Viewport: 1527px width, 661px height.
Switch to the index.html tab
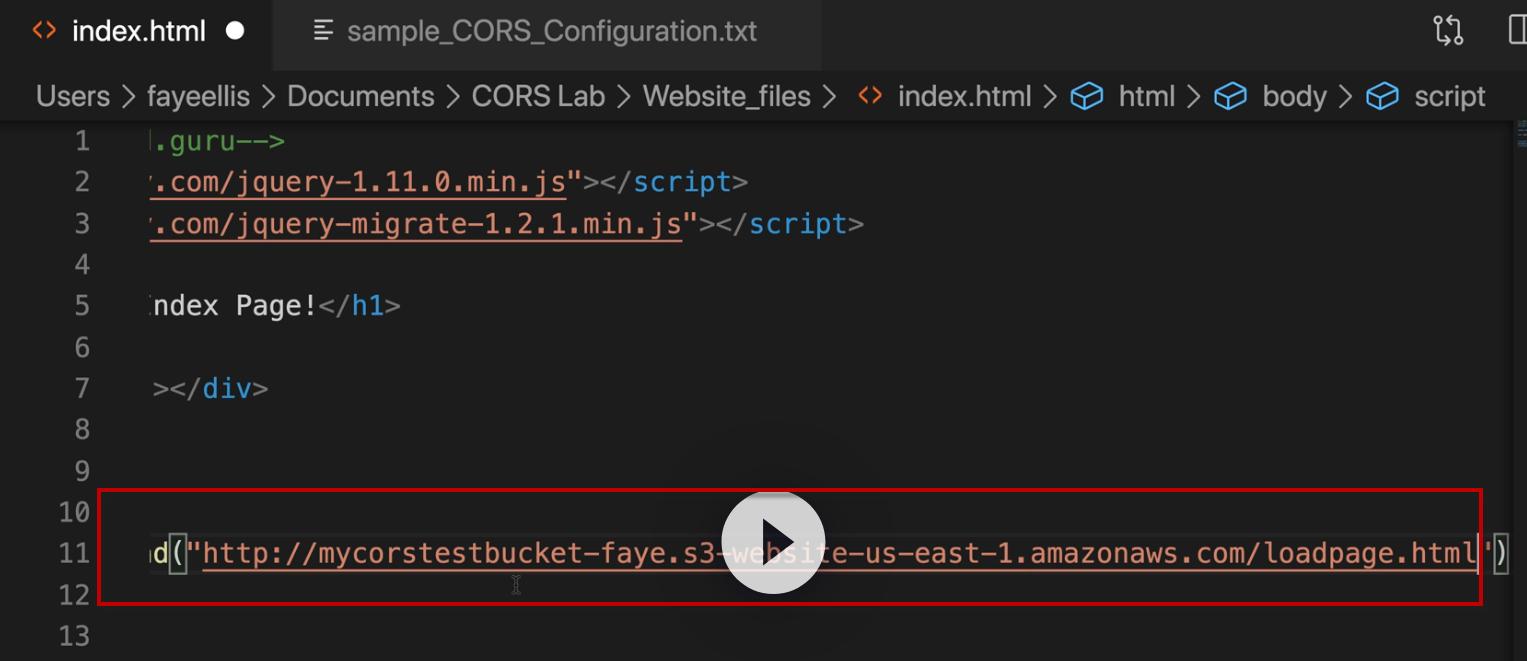coord(139,31)
